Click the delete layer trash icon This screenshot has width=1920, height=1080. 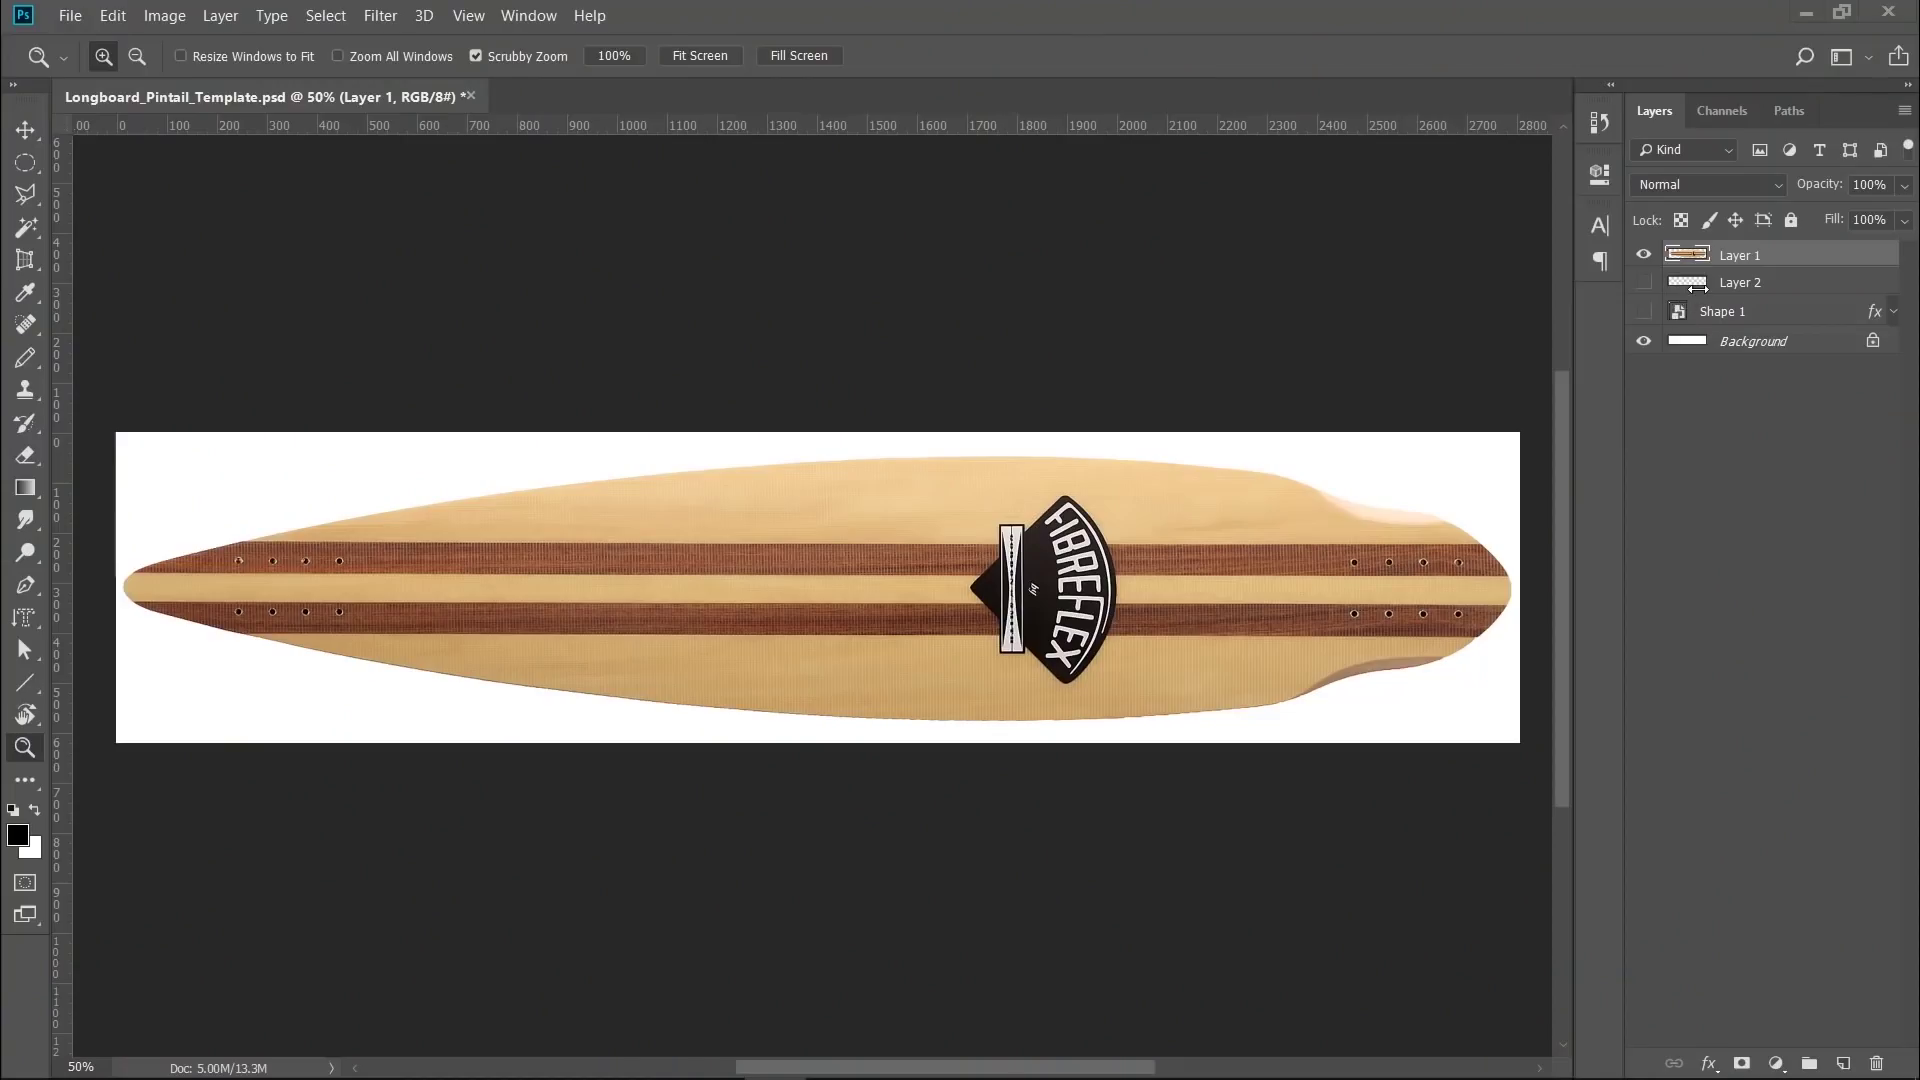pyautogui.click(x=1875, y=1063)
